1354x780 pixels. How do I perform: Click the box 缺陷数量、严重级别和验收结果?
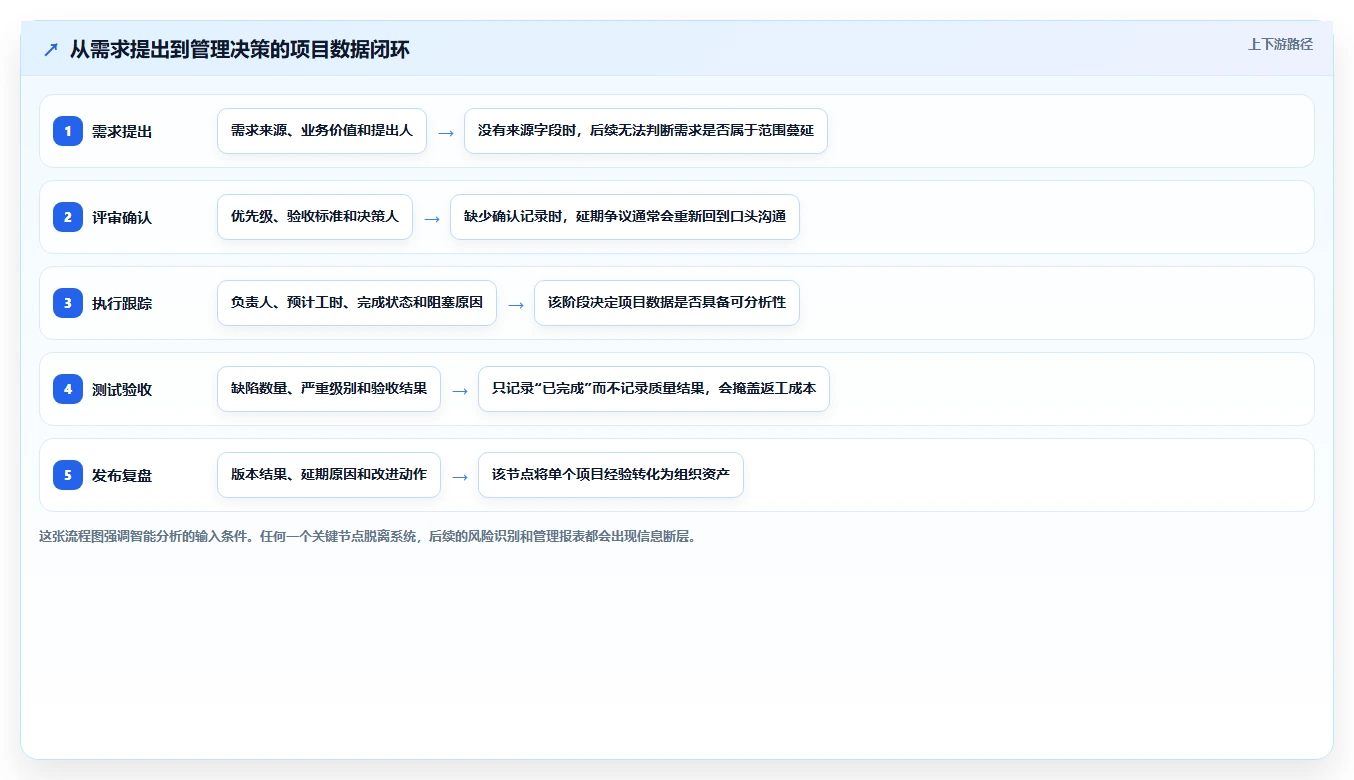coord(329,389)
